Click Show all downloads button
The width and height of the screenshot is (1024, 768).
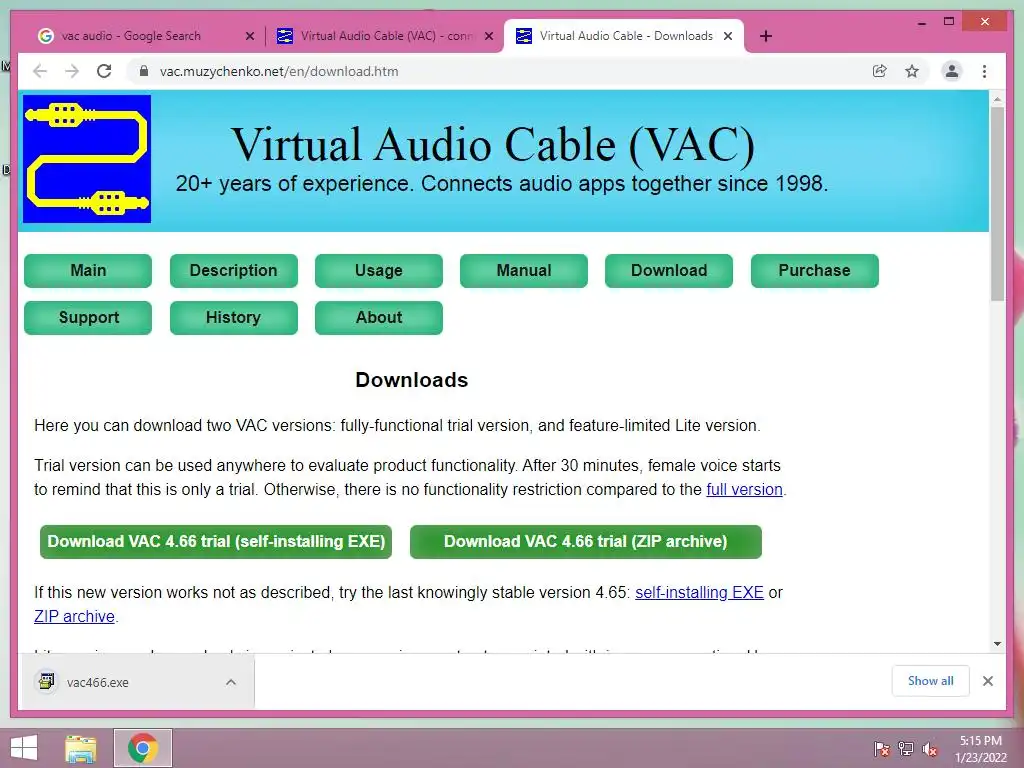pyautogui.click(x=931, y=681)
